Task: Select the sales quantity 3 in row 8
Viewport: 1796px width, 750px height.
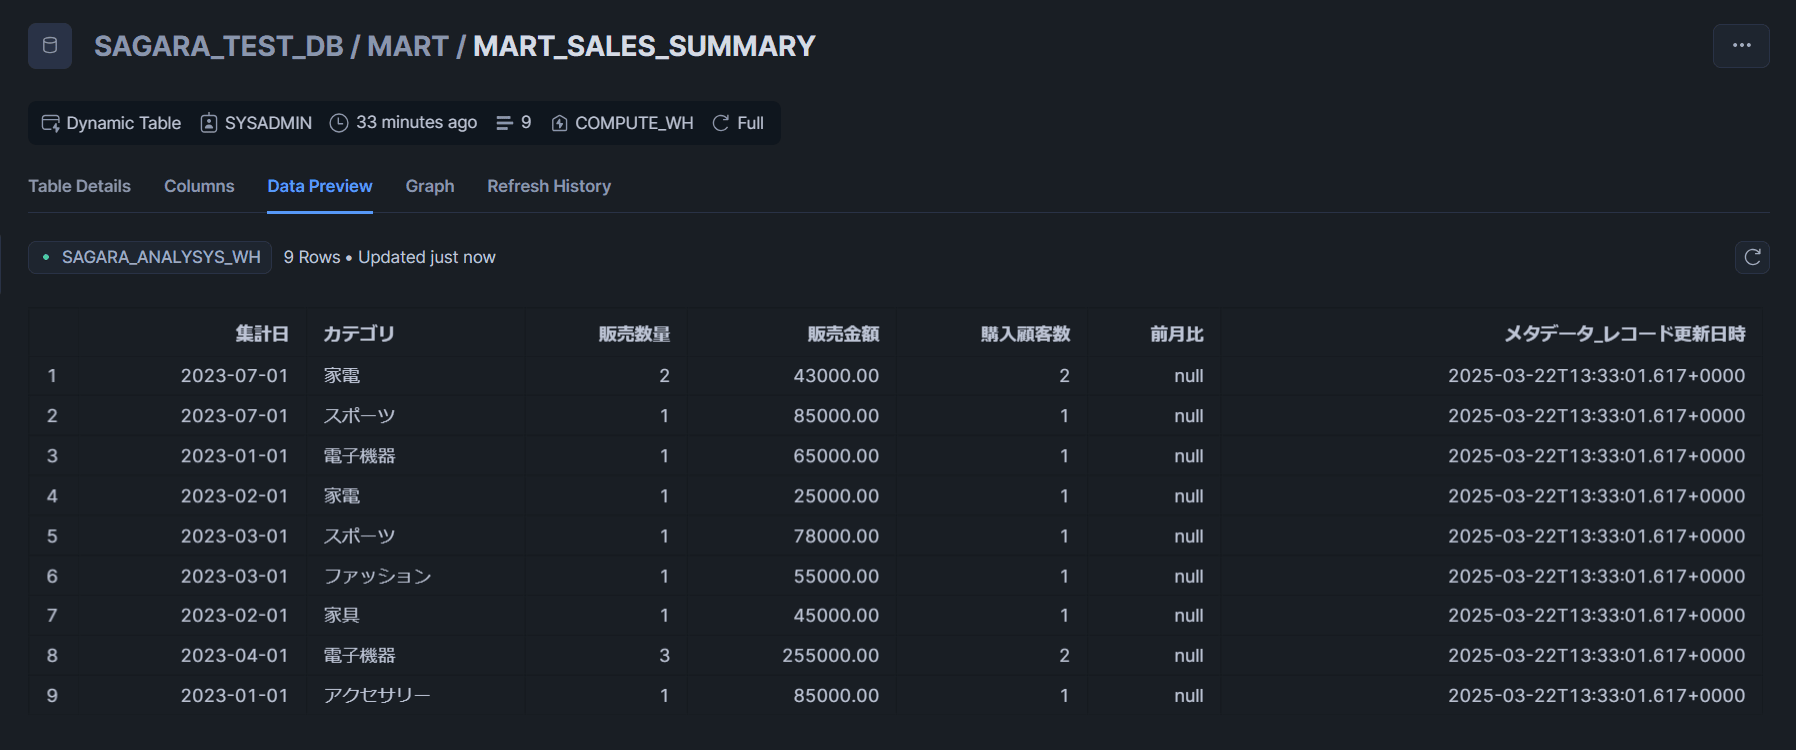Action: point(664,656)
